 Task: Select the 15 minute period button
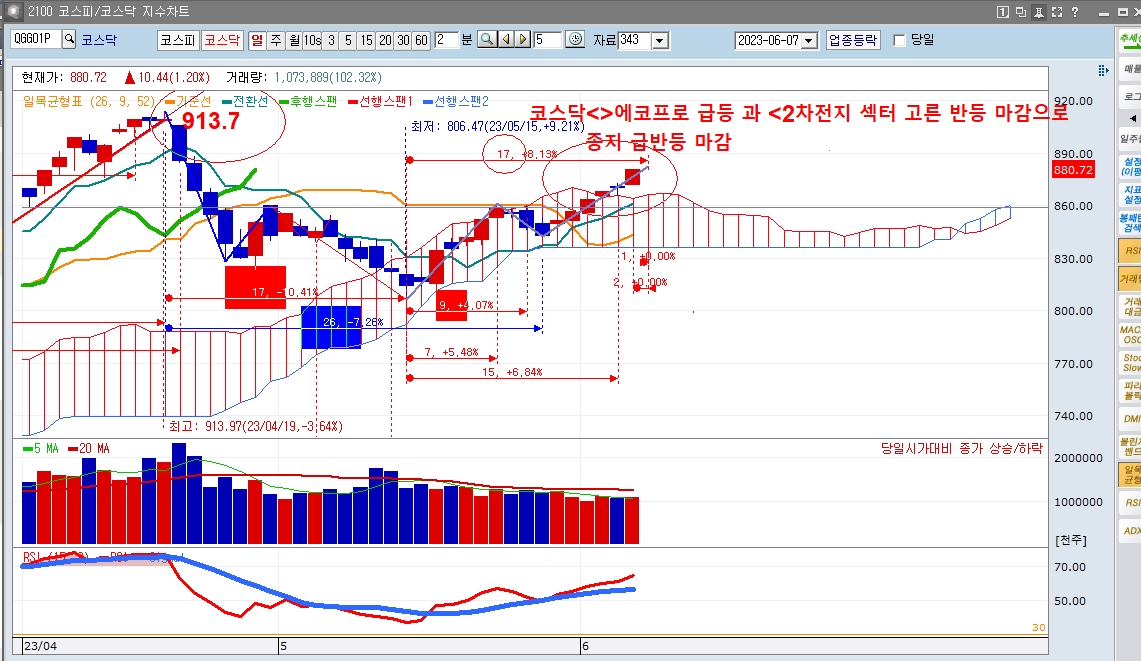pyautogui.click(x=366, y=40)
